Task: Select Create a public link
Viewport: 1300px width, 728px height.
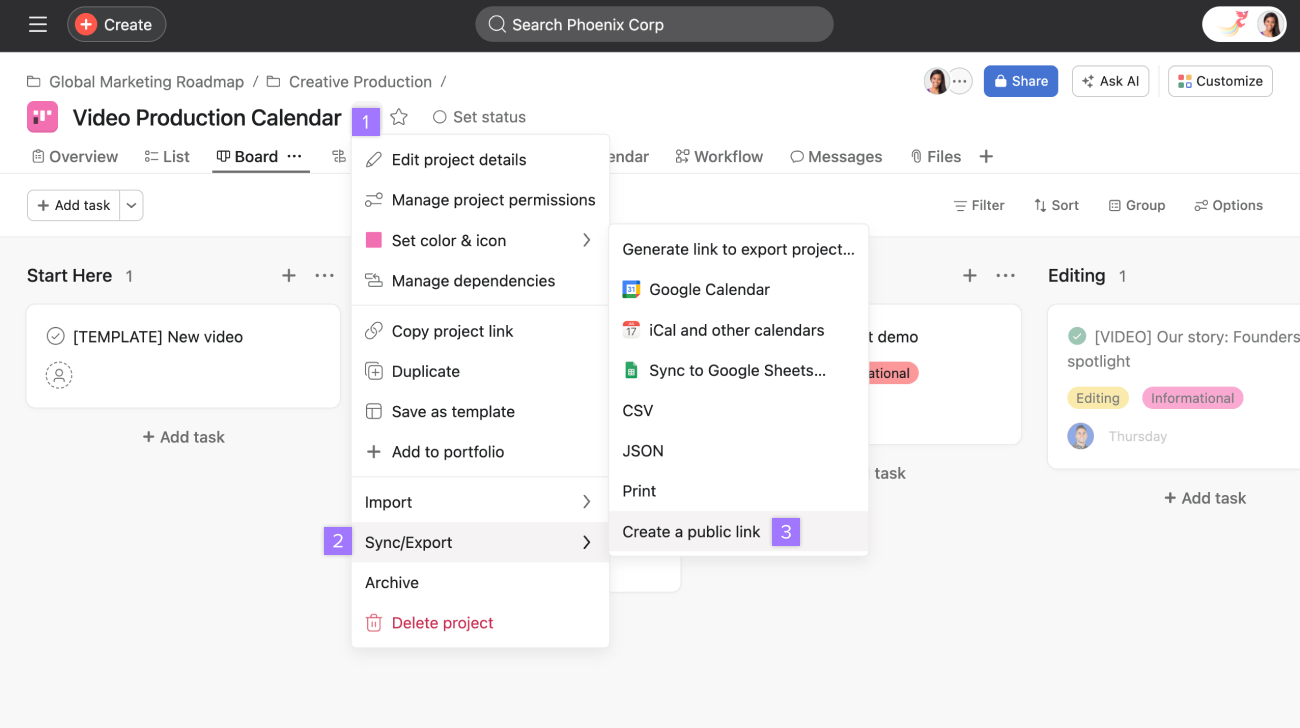Action: 691,531
